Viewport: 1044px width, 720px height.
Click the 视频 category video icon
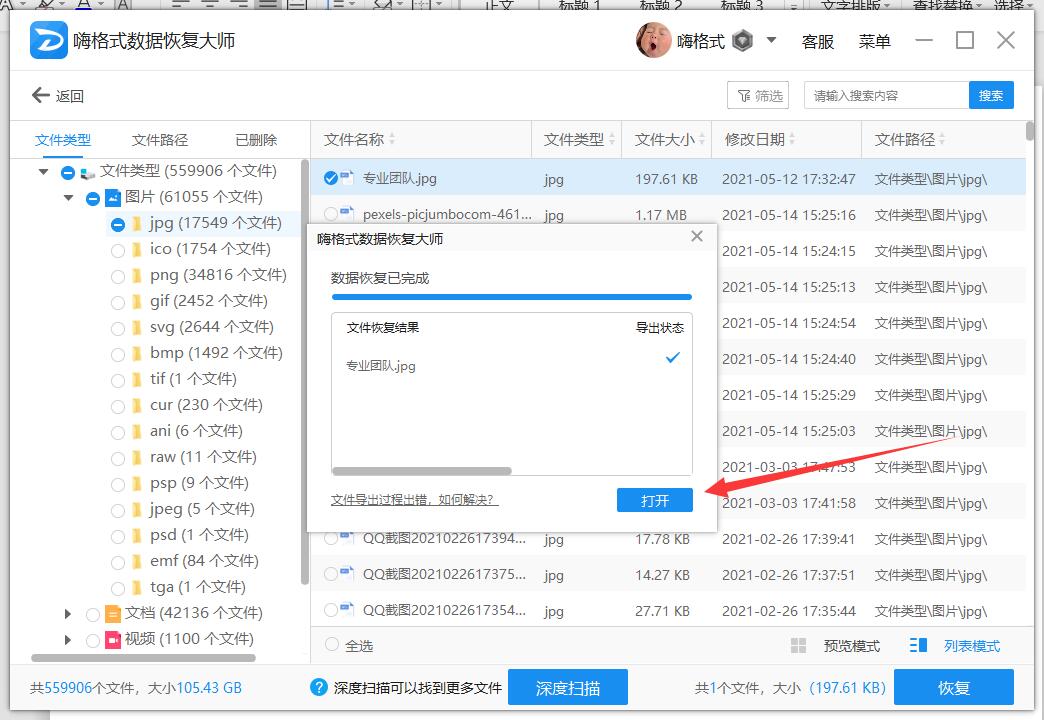[x=113, y=639]
